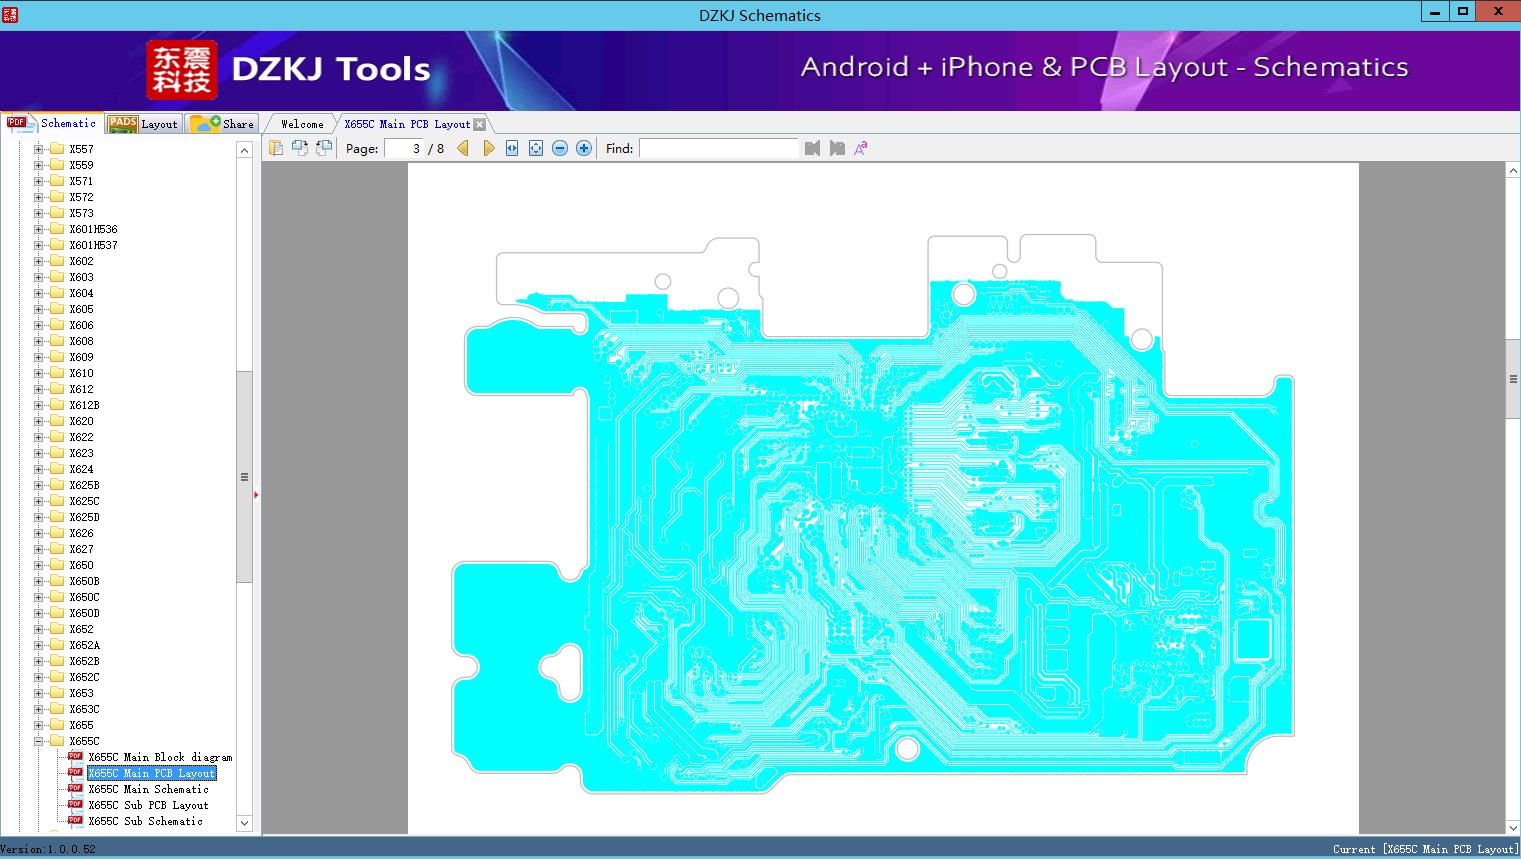Screen dimensions: 1521x859
Task: Expand the X650 folder node
Action: [39, 565]
